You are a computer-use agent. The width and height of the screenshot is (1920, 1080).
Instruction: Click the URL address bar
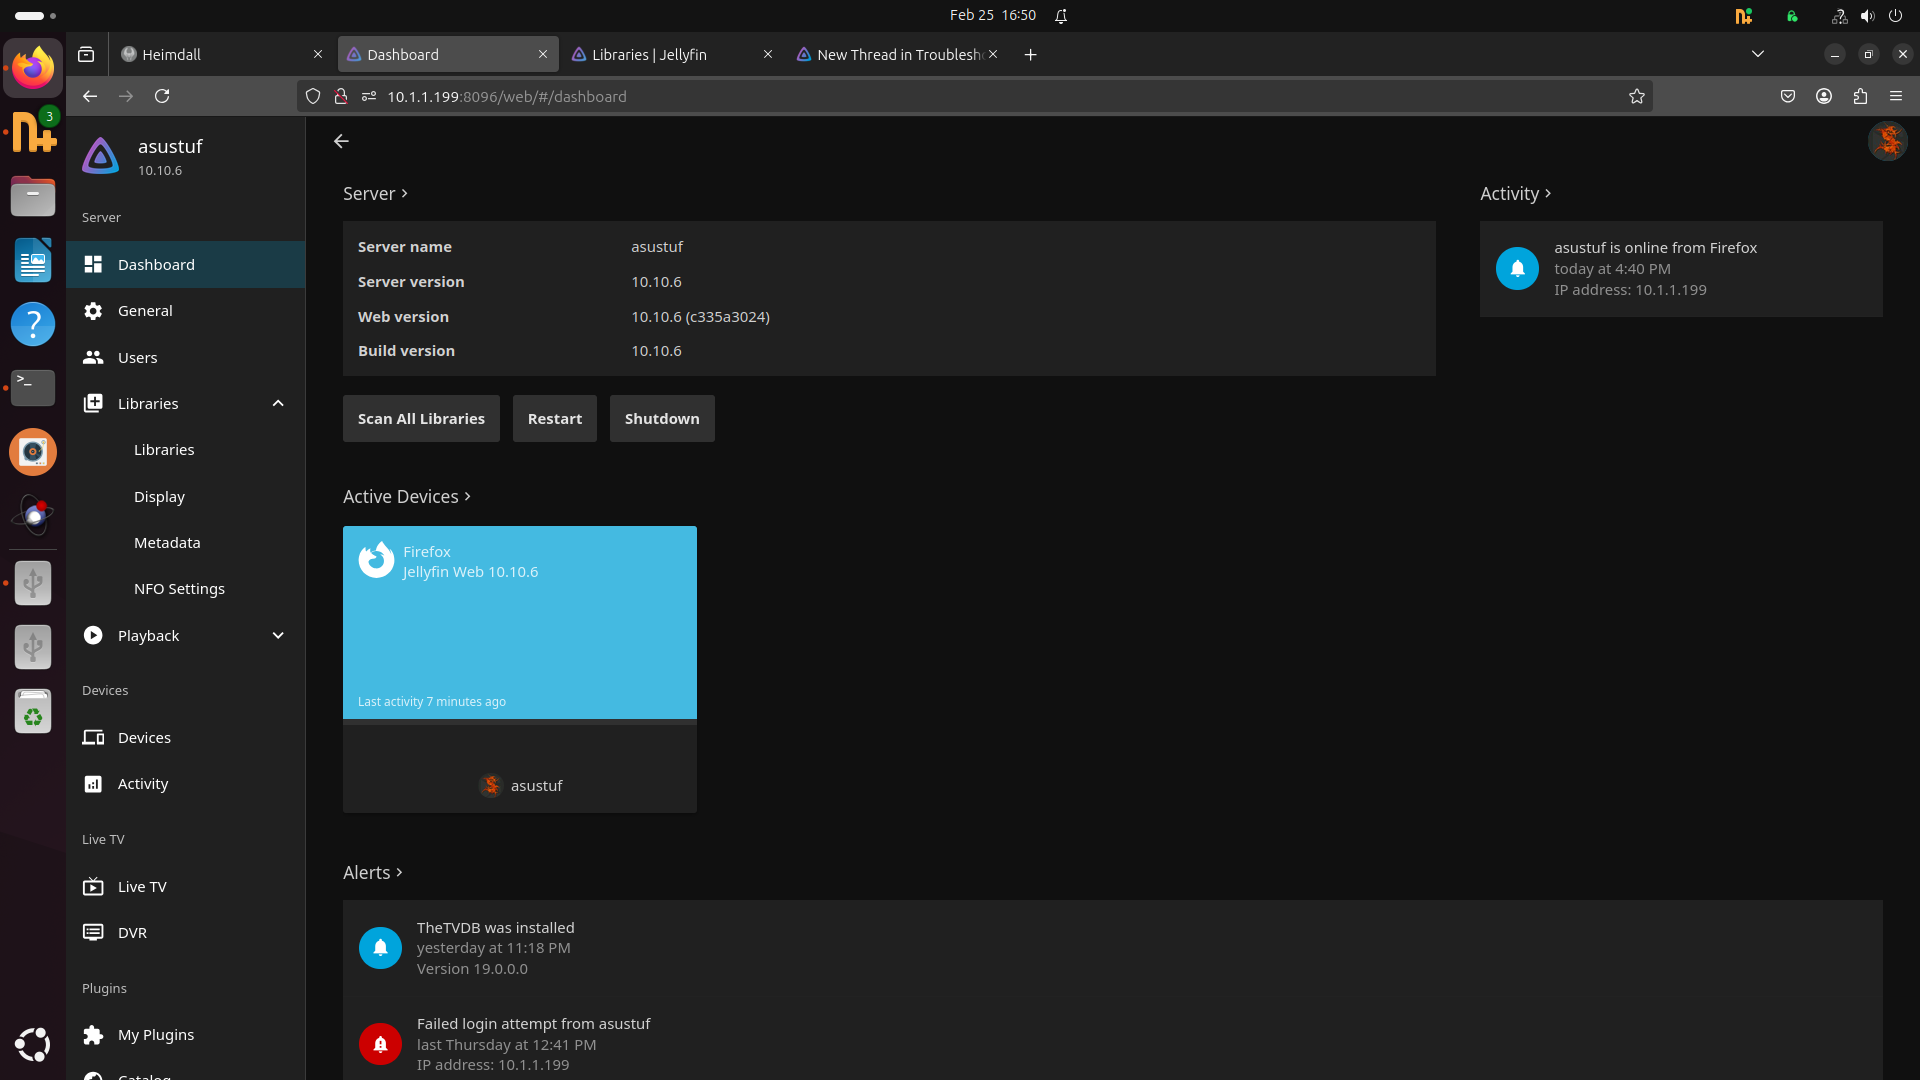click(900, 96)
